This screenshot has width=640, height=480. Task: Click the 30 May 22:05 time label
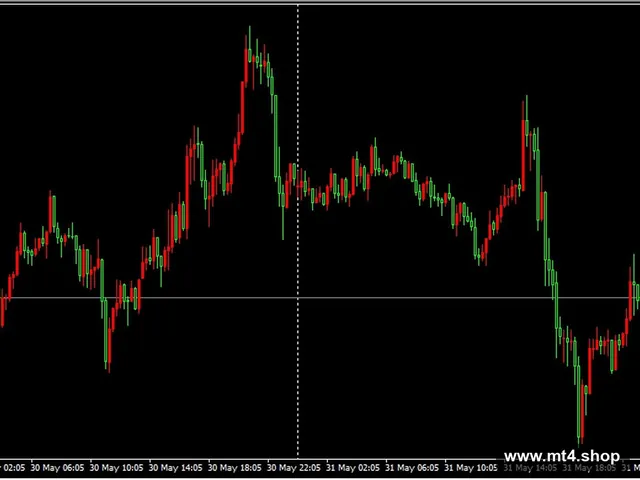pos(294,468)
